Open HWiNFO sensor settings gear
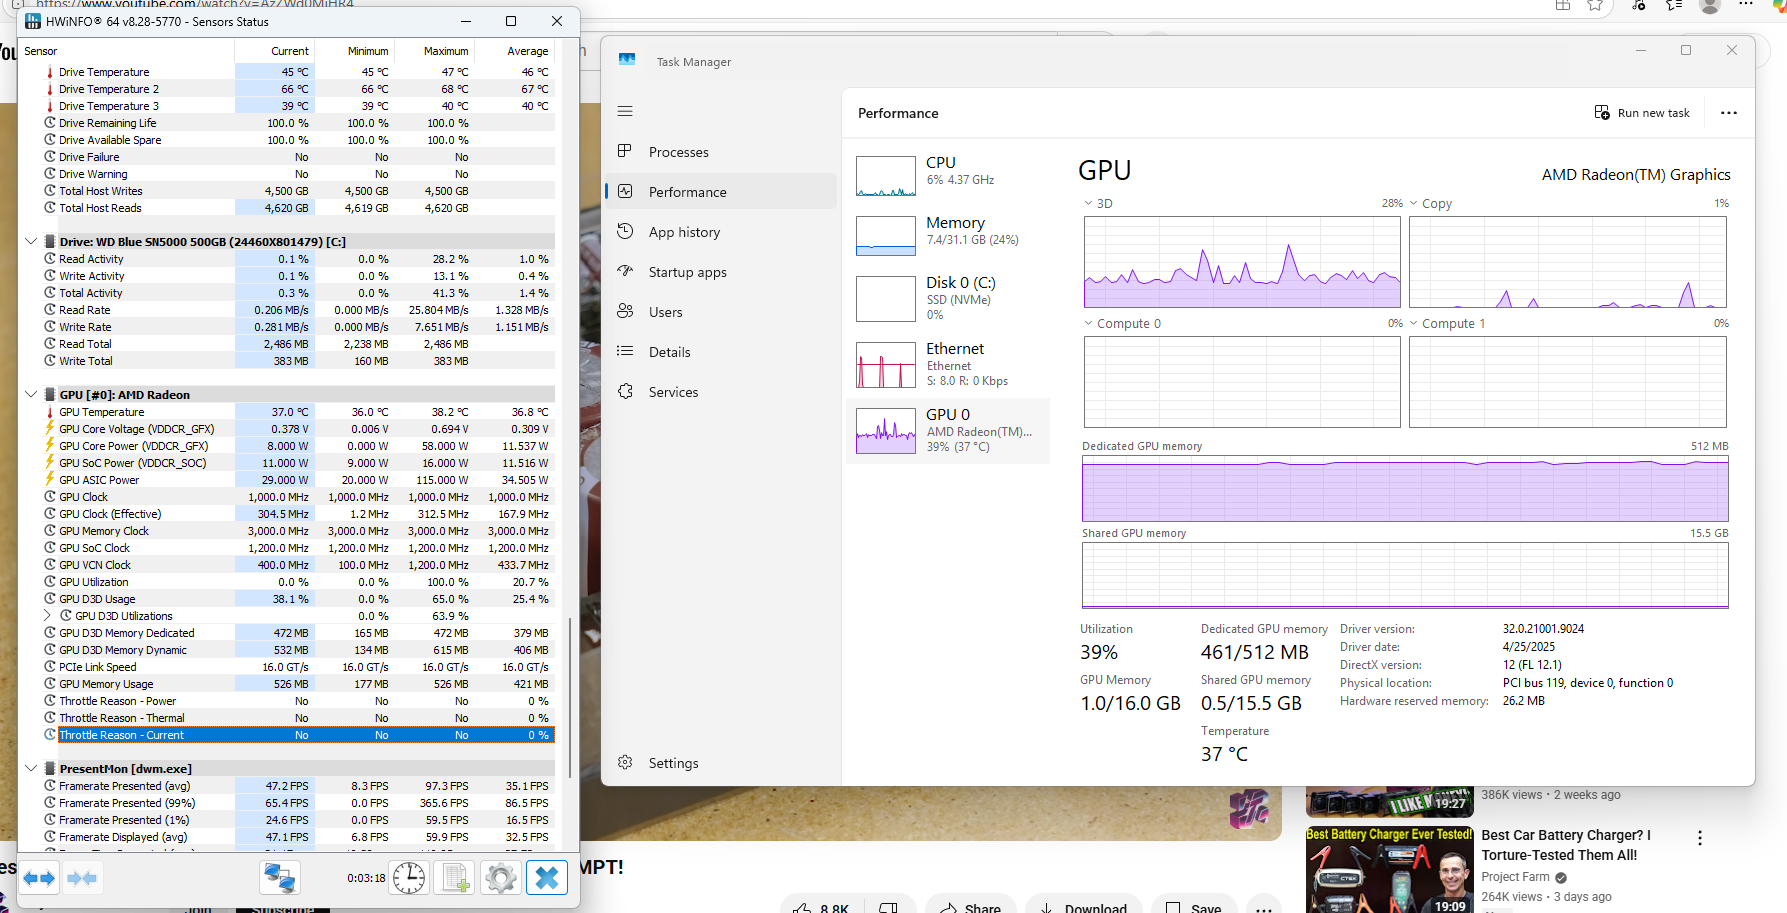 [x=501, y=878]
